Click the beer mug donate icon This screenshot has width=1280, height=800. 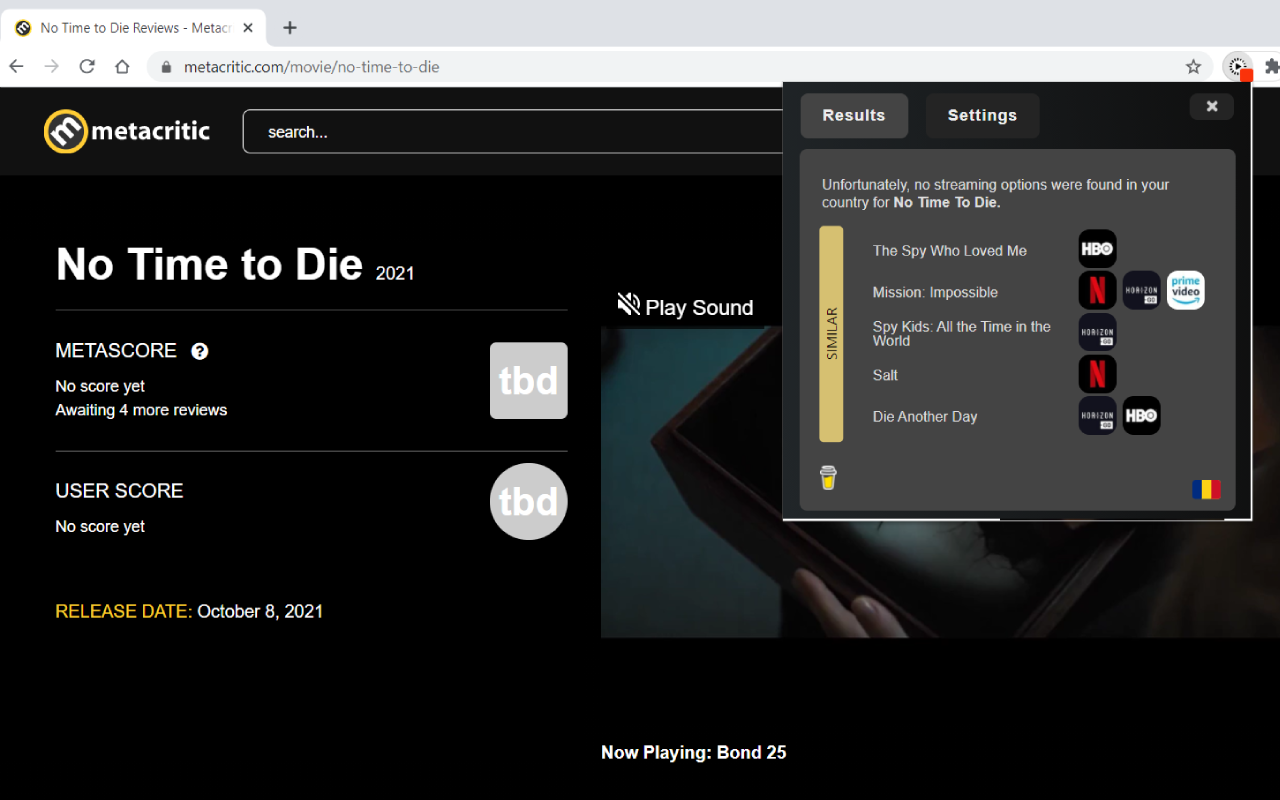point(828,478)
